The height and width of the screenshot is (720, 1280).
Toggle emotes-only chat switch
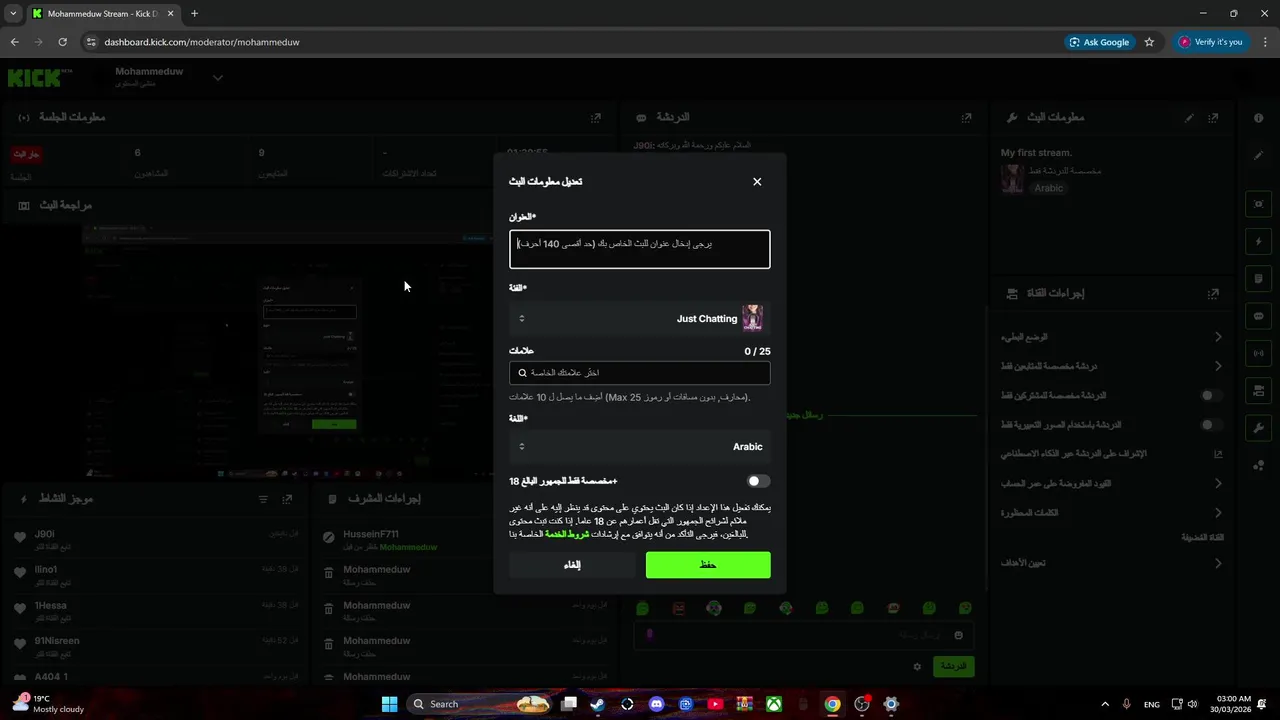pos(1211,425)
